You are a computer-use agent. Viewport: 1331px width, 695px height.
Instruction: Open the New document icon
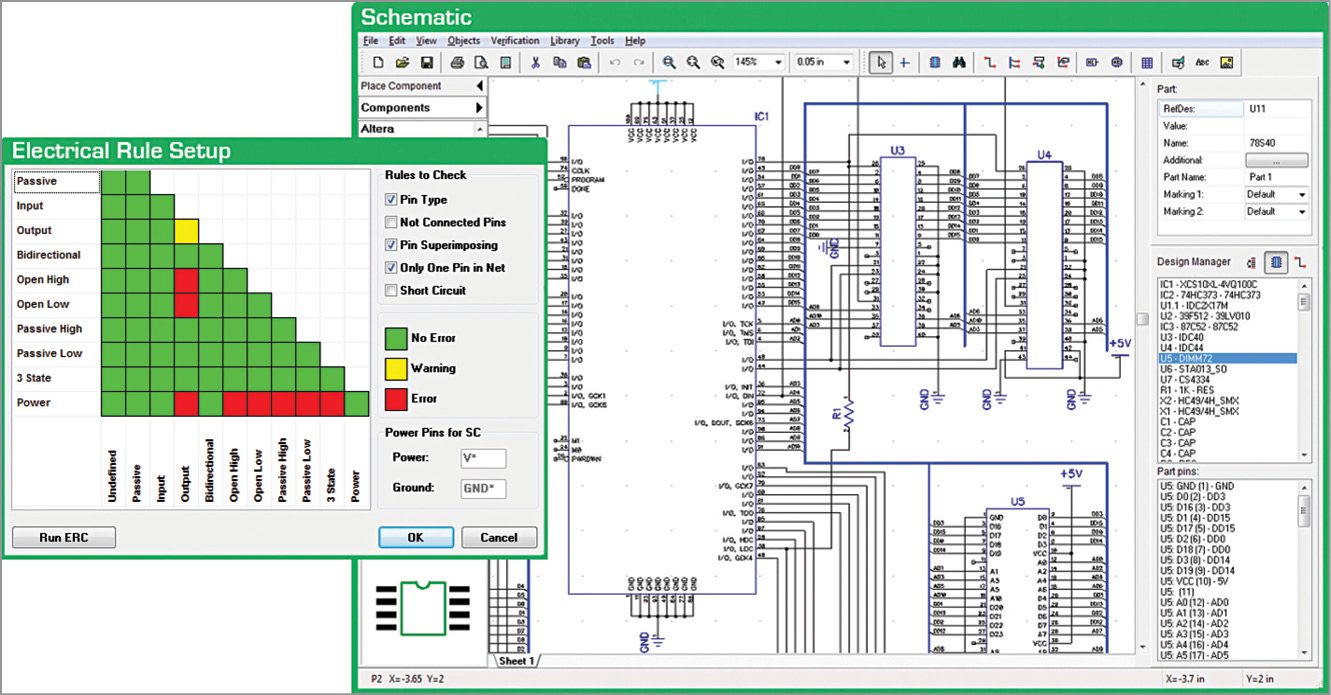[x=378, y=62]
